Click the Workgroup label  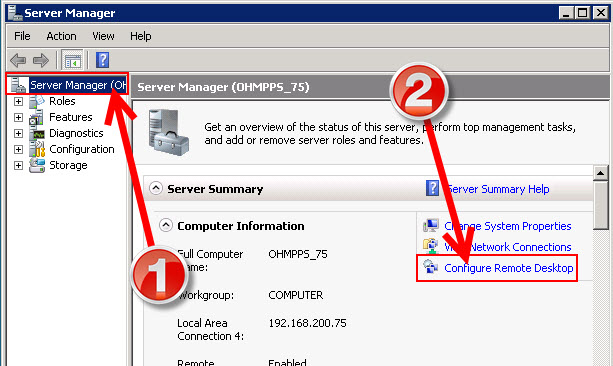[x=206, y=295]
